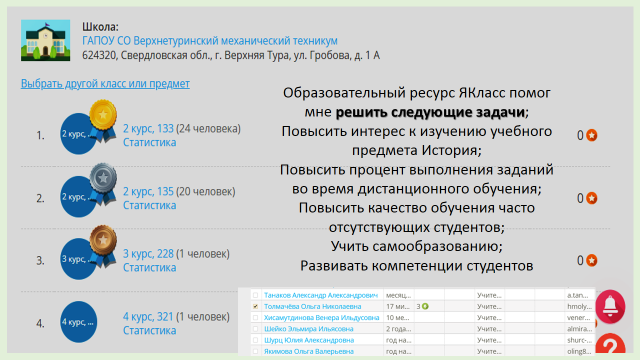Viewport: 640px width, 360px height.
Task: Check the box next to Хисамутдинова Венера Ильдусовна
Action: (x=256, y=318)
